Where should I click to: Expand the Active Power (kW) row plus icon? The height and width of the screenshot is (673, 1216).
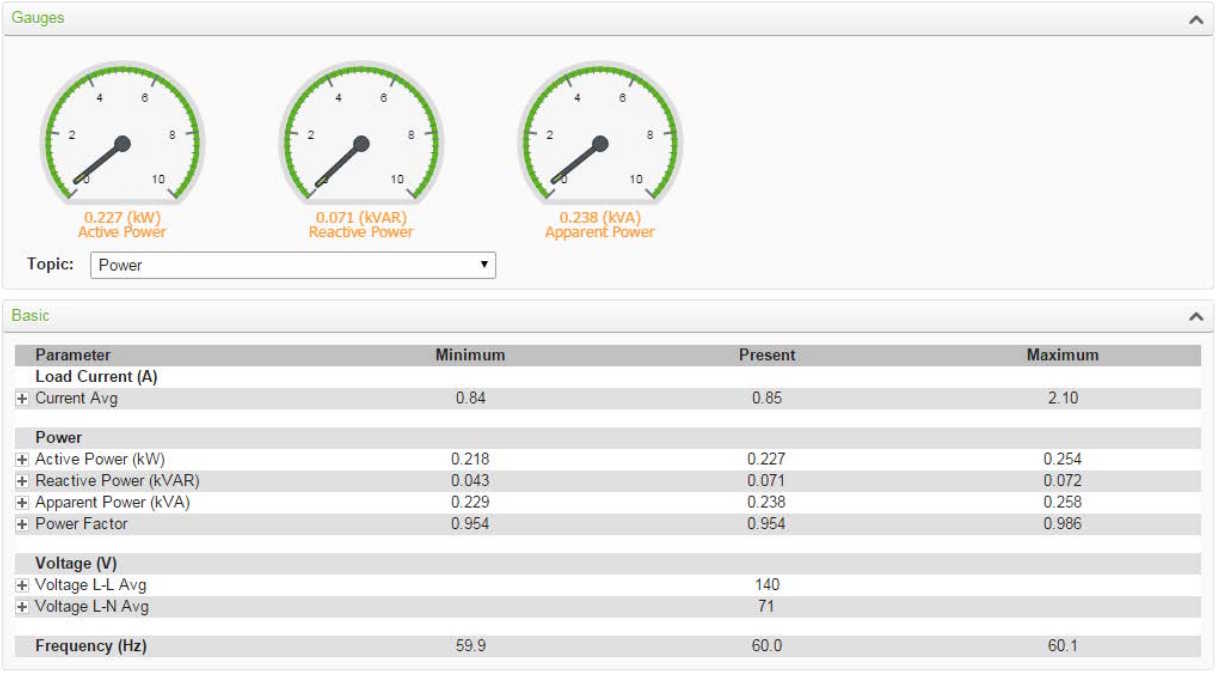tap(22, 460)
